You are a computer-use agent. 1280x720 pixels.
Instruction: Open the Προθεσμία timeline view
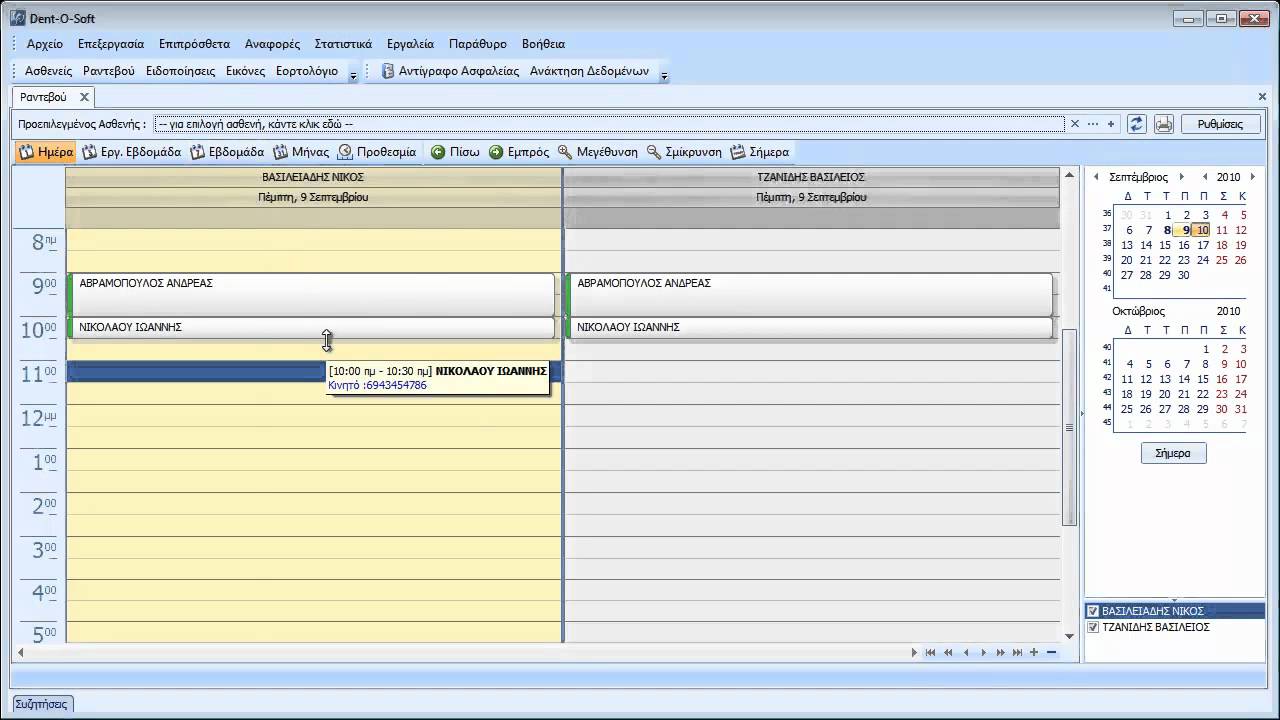pos(376,152)
